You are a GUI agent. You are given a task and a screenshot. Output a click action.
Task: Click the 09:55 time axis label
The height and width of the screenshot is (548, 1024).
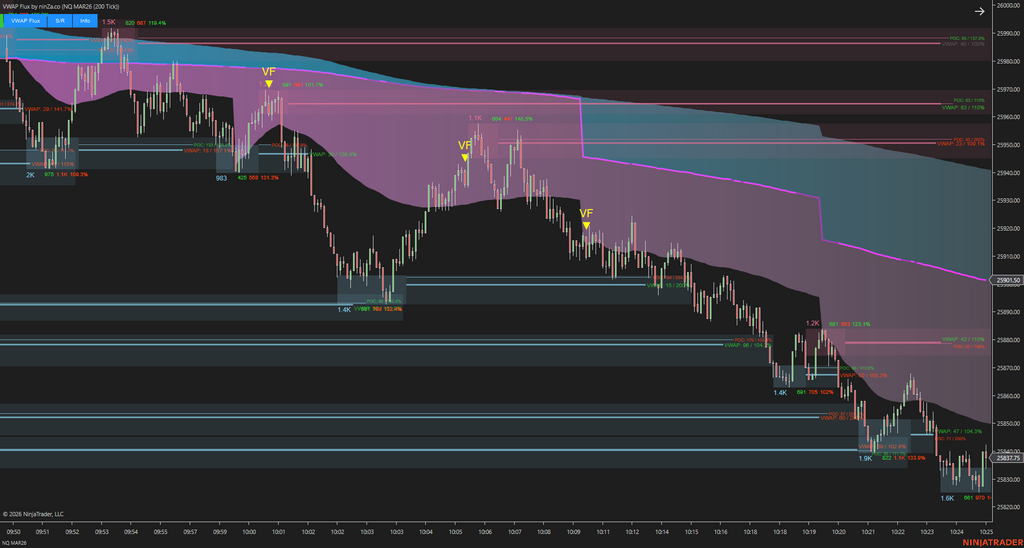click(160, 532)
